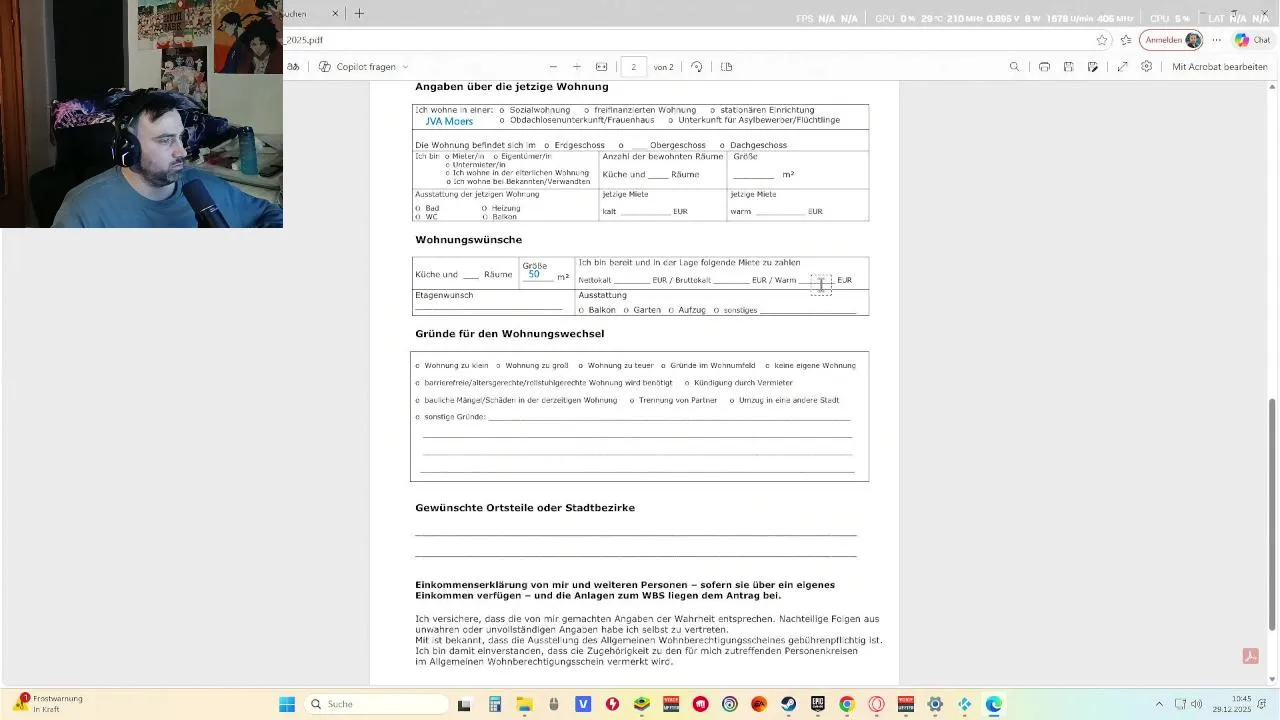Select the Erdgeschoss option
1280x720 pixels.
546,145
